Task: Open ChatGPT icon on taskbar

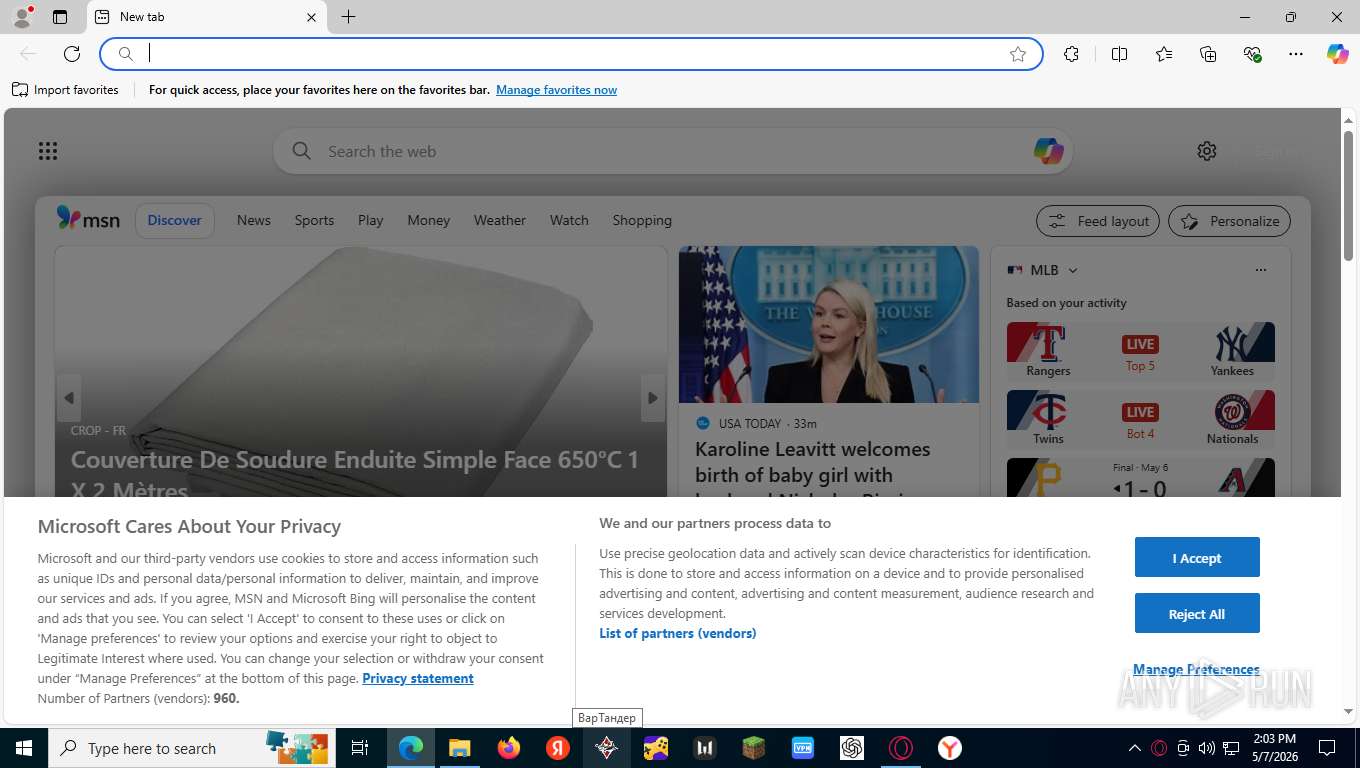Action: click(852, 748)
